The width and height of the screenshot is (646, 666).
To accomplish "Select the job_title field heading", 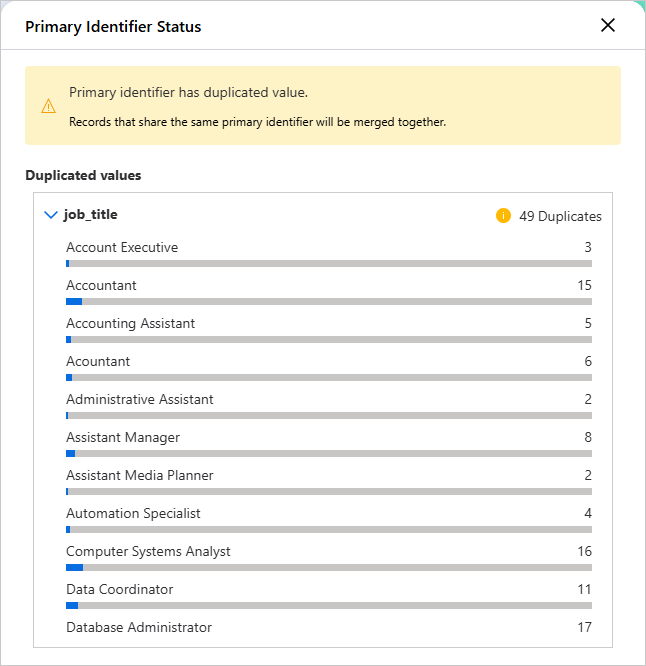I will pyautogui.click(x=90, y=214).
